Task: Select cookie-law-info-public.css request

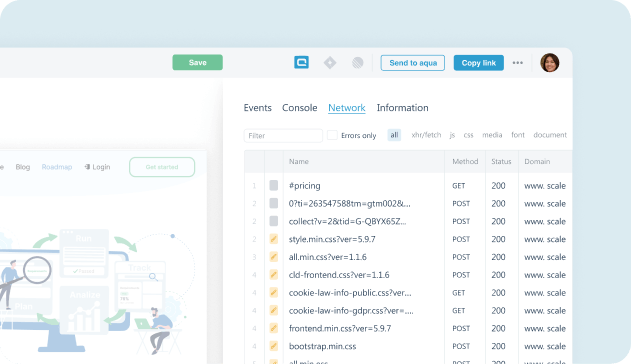Action: pyautogui.click(x=350, y=293)
